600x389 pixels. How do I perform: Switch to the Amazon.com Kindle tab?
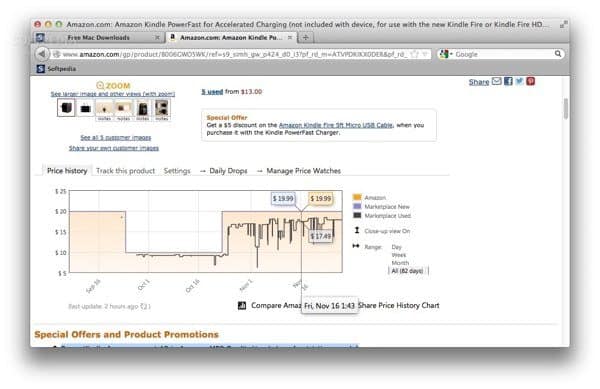click(x=231, y=37)
